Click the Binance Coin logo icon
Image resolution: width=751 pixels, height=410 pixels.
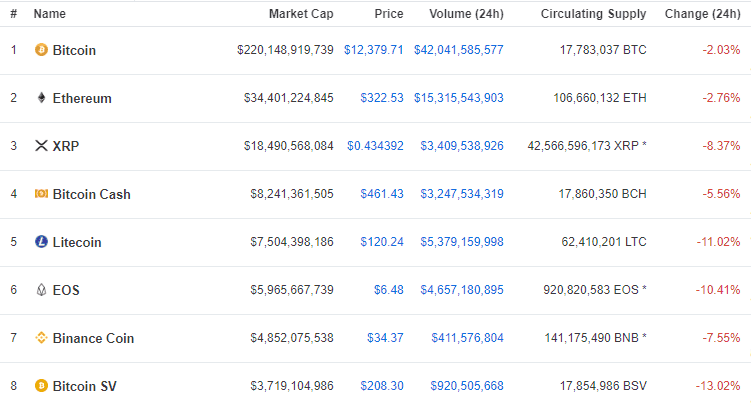click(x=41, y=338)
